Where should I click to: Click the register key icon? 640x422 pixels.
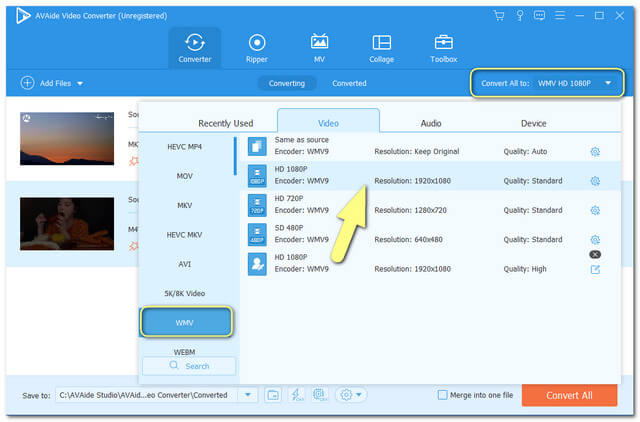(520, 16)
